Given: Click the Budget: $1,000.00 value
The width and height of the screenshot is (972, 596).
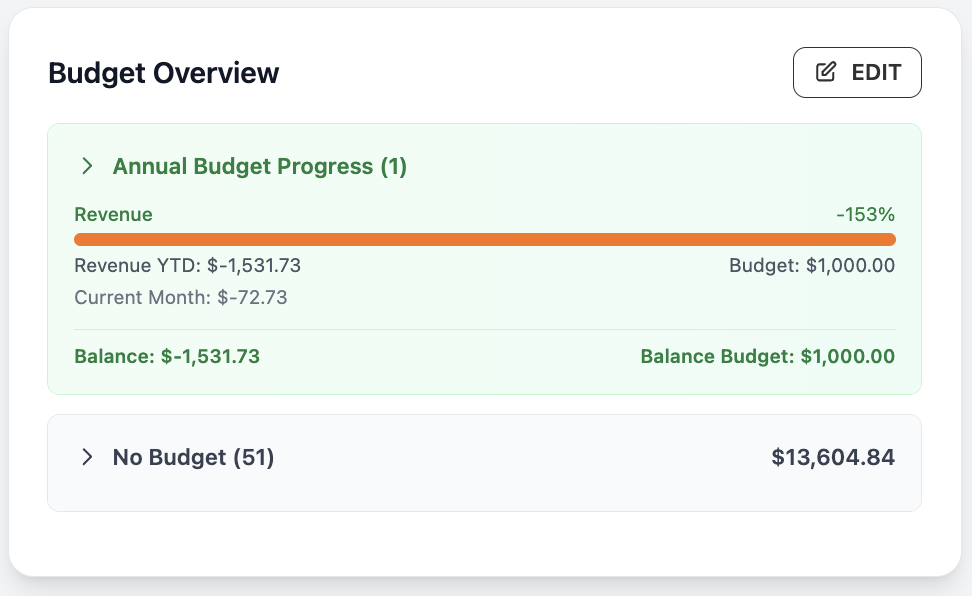Looking at the screenshot, I should point(811,266).
